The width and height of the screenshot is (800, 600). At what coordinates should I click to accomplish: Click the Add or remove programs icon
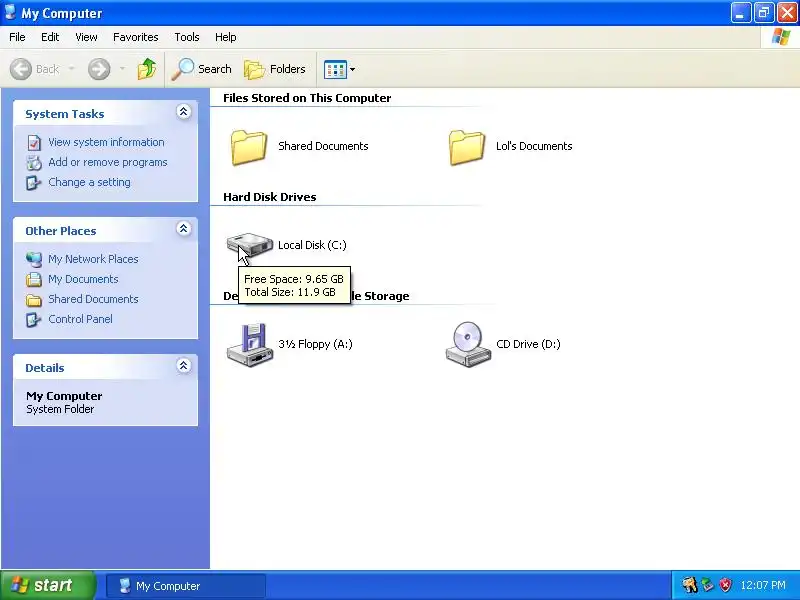pos(34,163)
